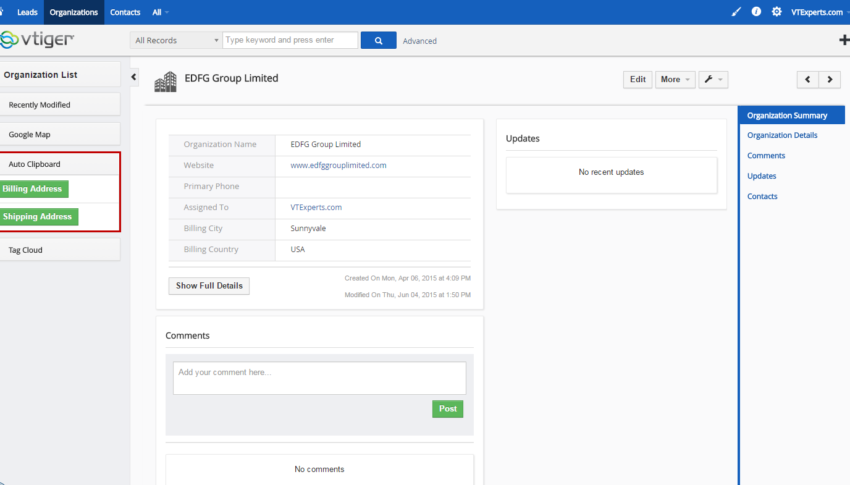Screen dimensions: 850x485
Task: Click the Billing Address clipboard button
Action: (33, 189)
